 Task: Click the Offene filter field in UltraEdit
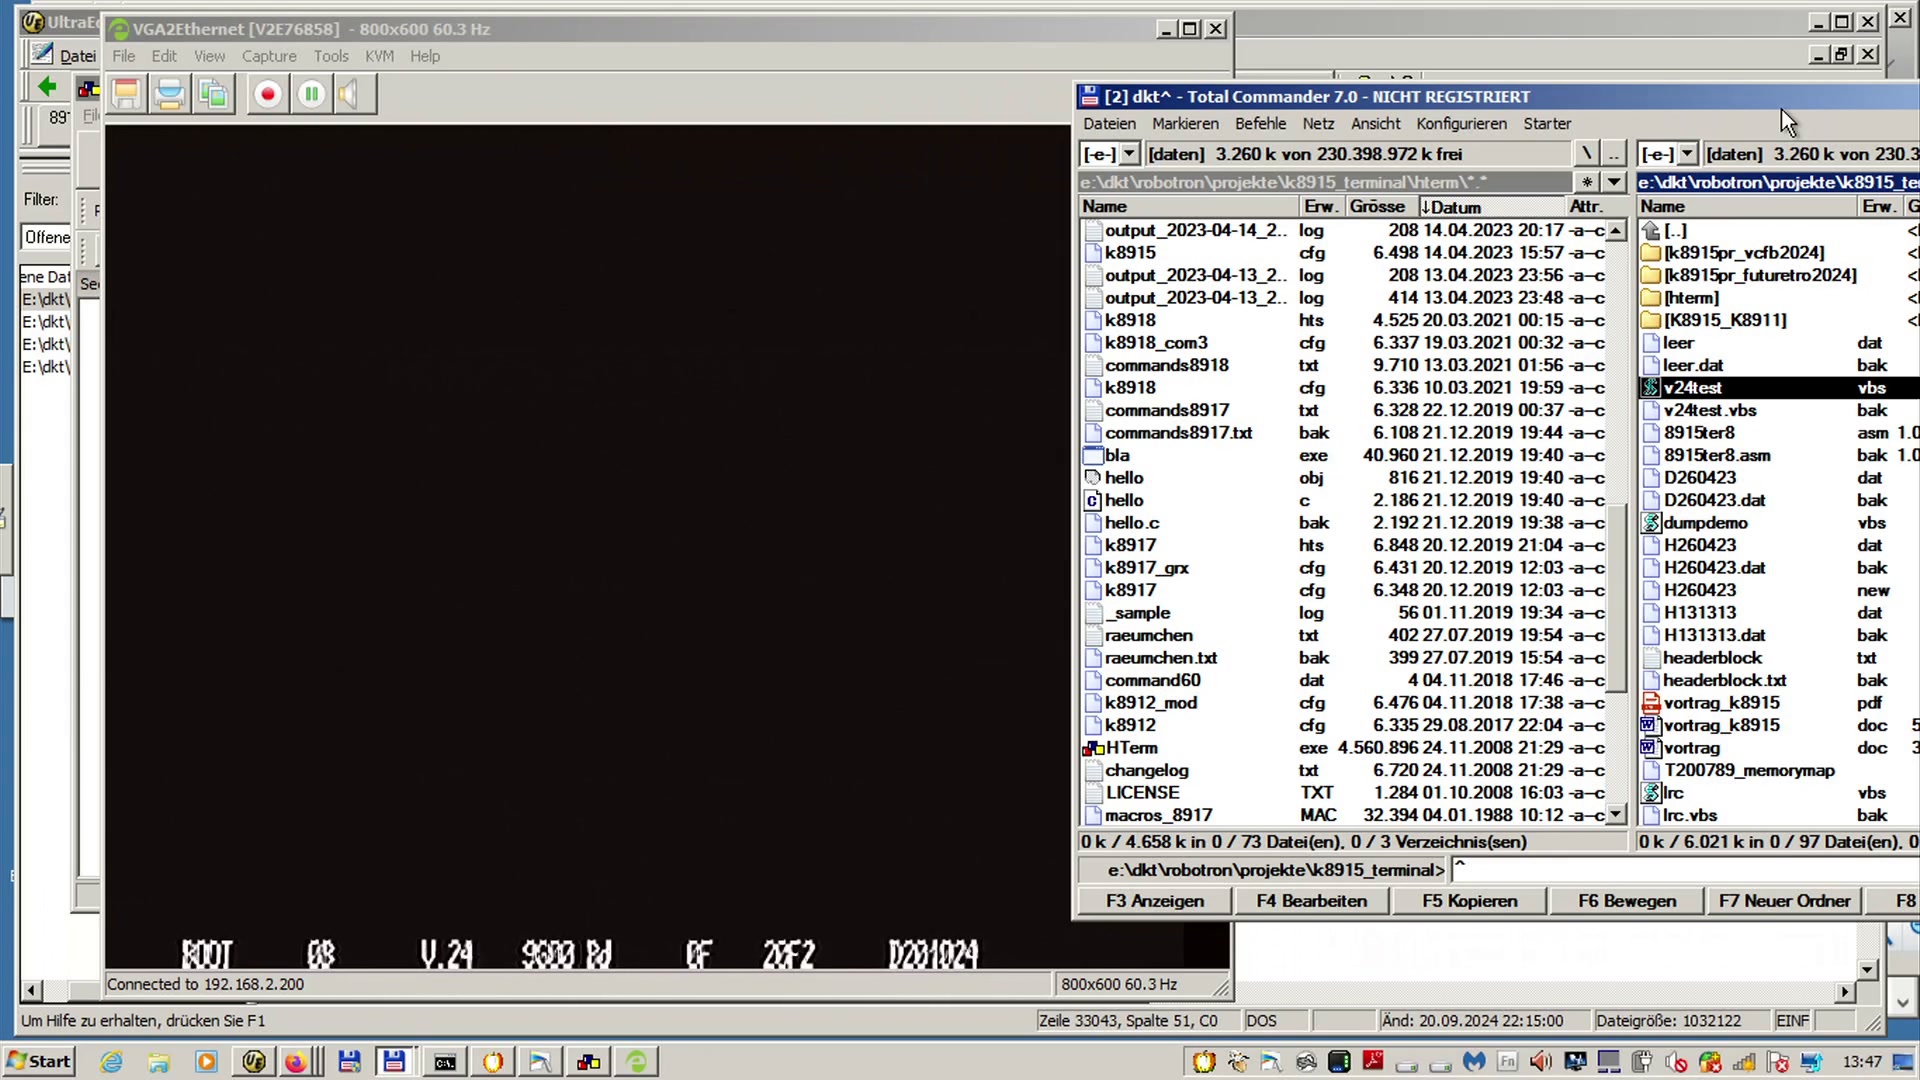47,238
